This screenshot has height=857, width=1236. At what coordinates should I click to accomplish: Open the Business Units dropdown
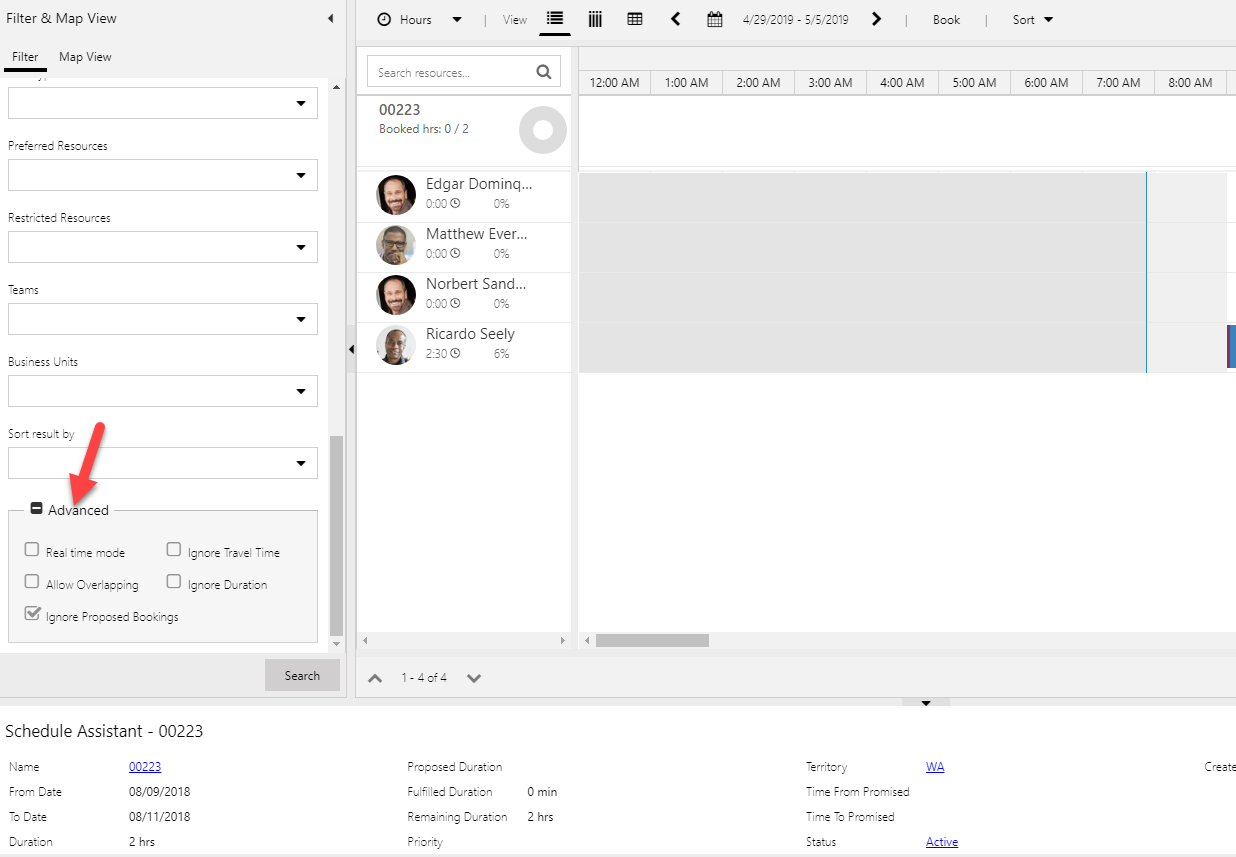point(301,390)
